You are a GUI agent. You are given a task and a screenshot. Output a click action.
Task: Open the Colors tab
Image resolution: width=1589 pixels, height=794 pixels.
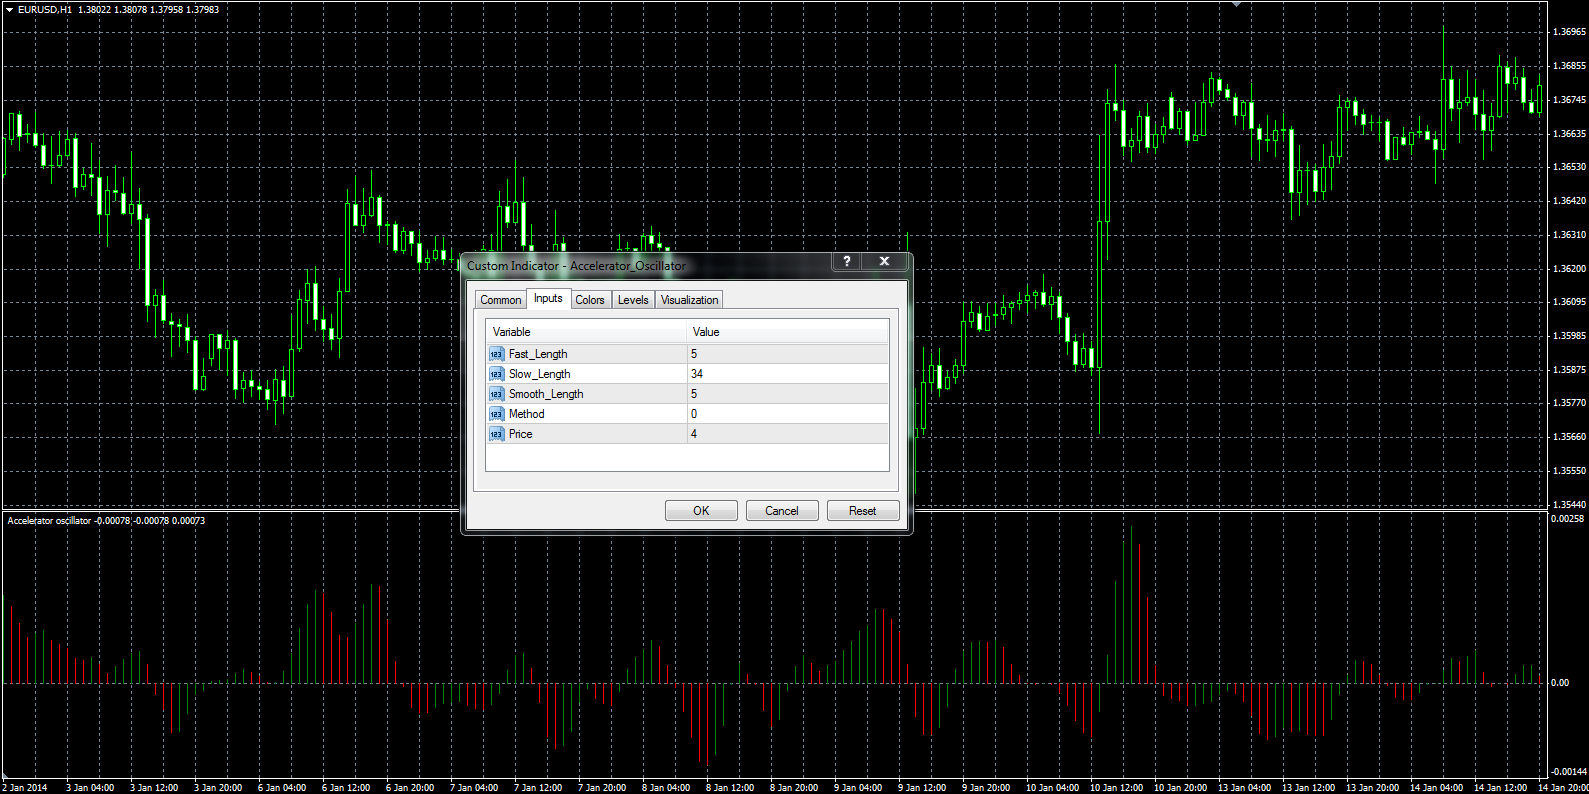590,300
